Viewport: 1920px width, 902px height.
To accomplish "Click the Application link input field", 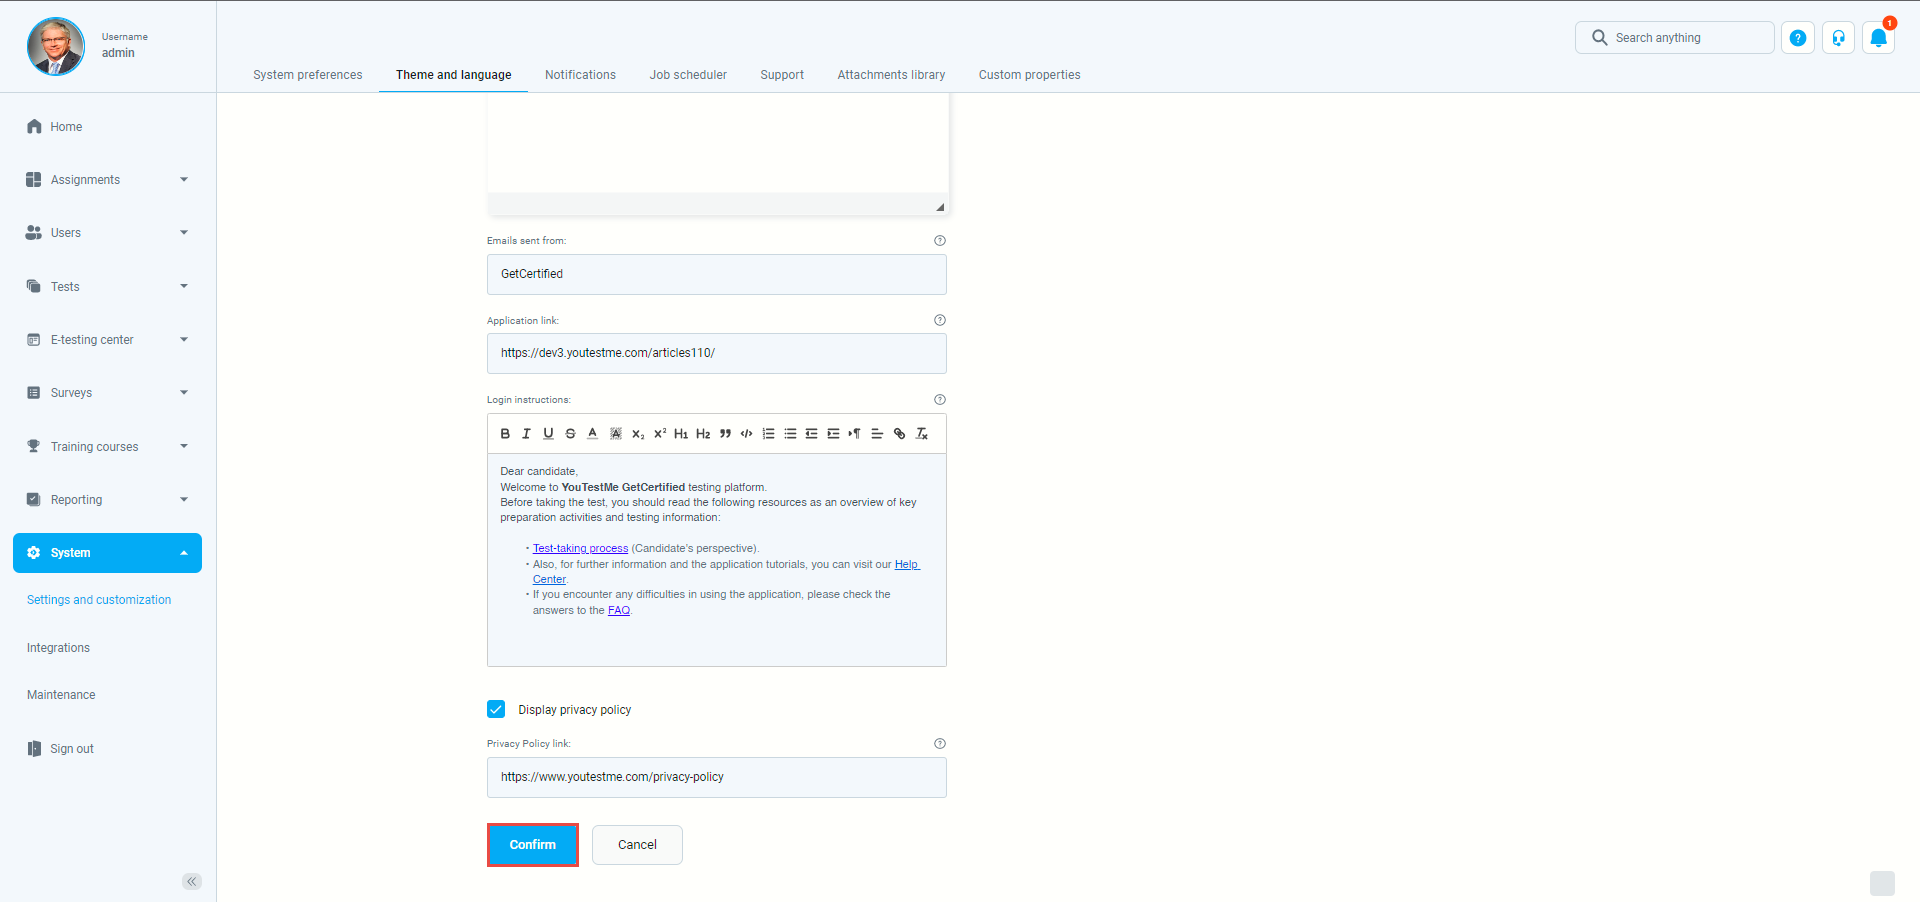I will coord(716,353).
